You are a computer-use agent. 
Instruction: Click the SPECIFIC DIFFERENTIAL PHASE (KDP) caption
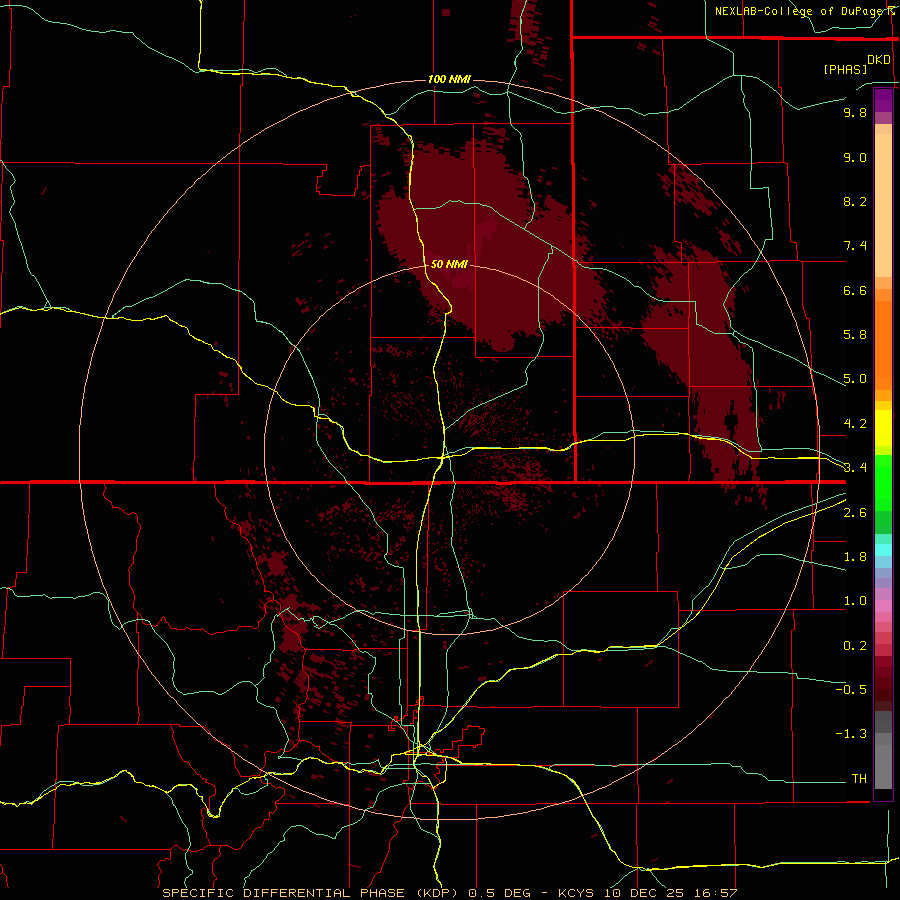point(311,893)
